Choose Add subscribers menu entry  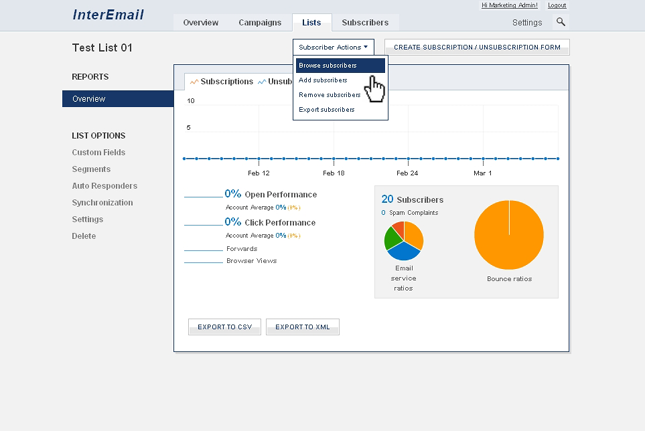[x=323, y=80]
